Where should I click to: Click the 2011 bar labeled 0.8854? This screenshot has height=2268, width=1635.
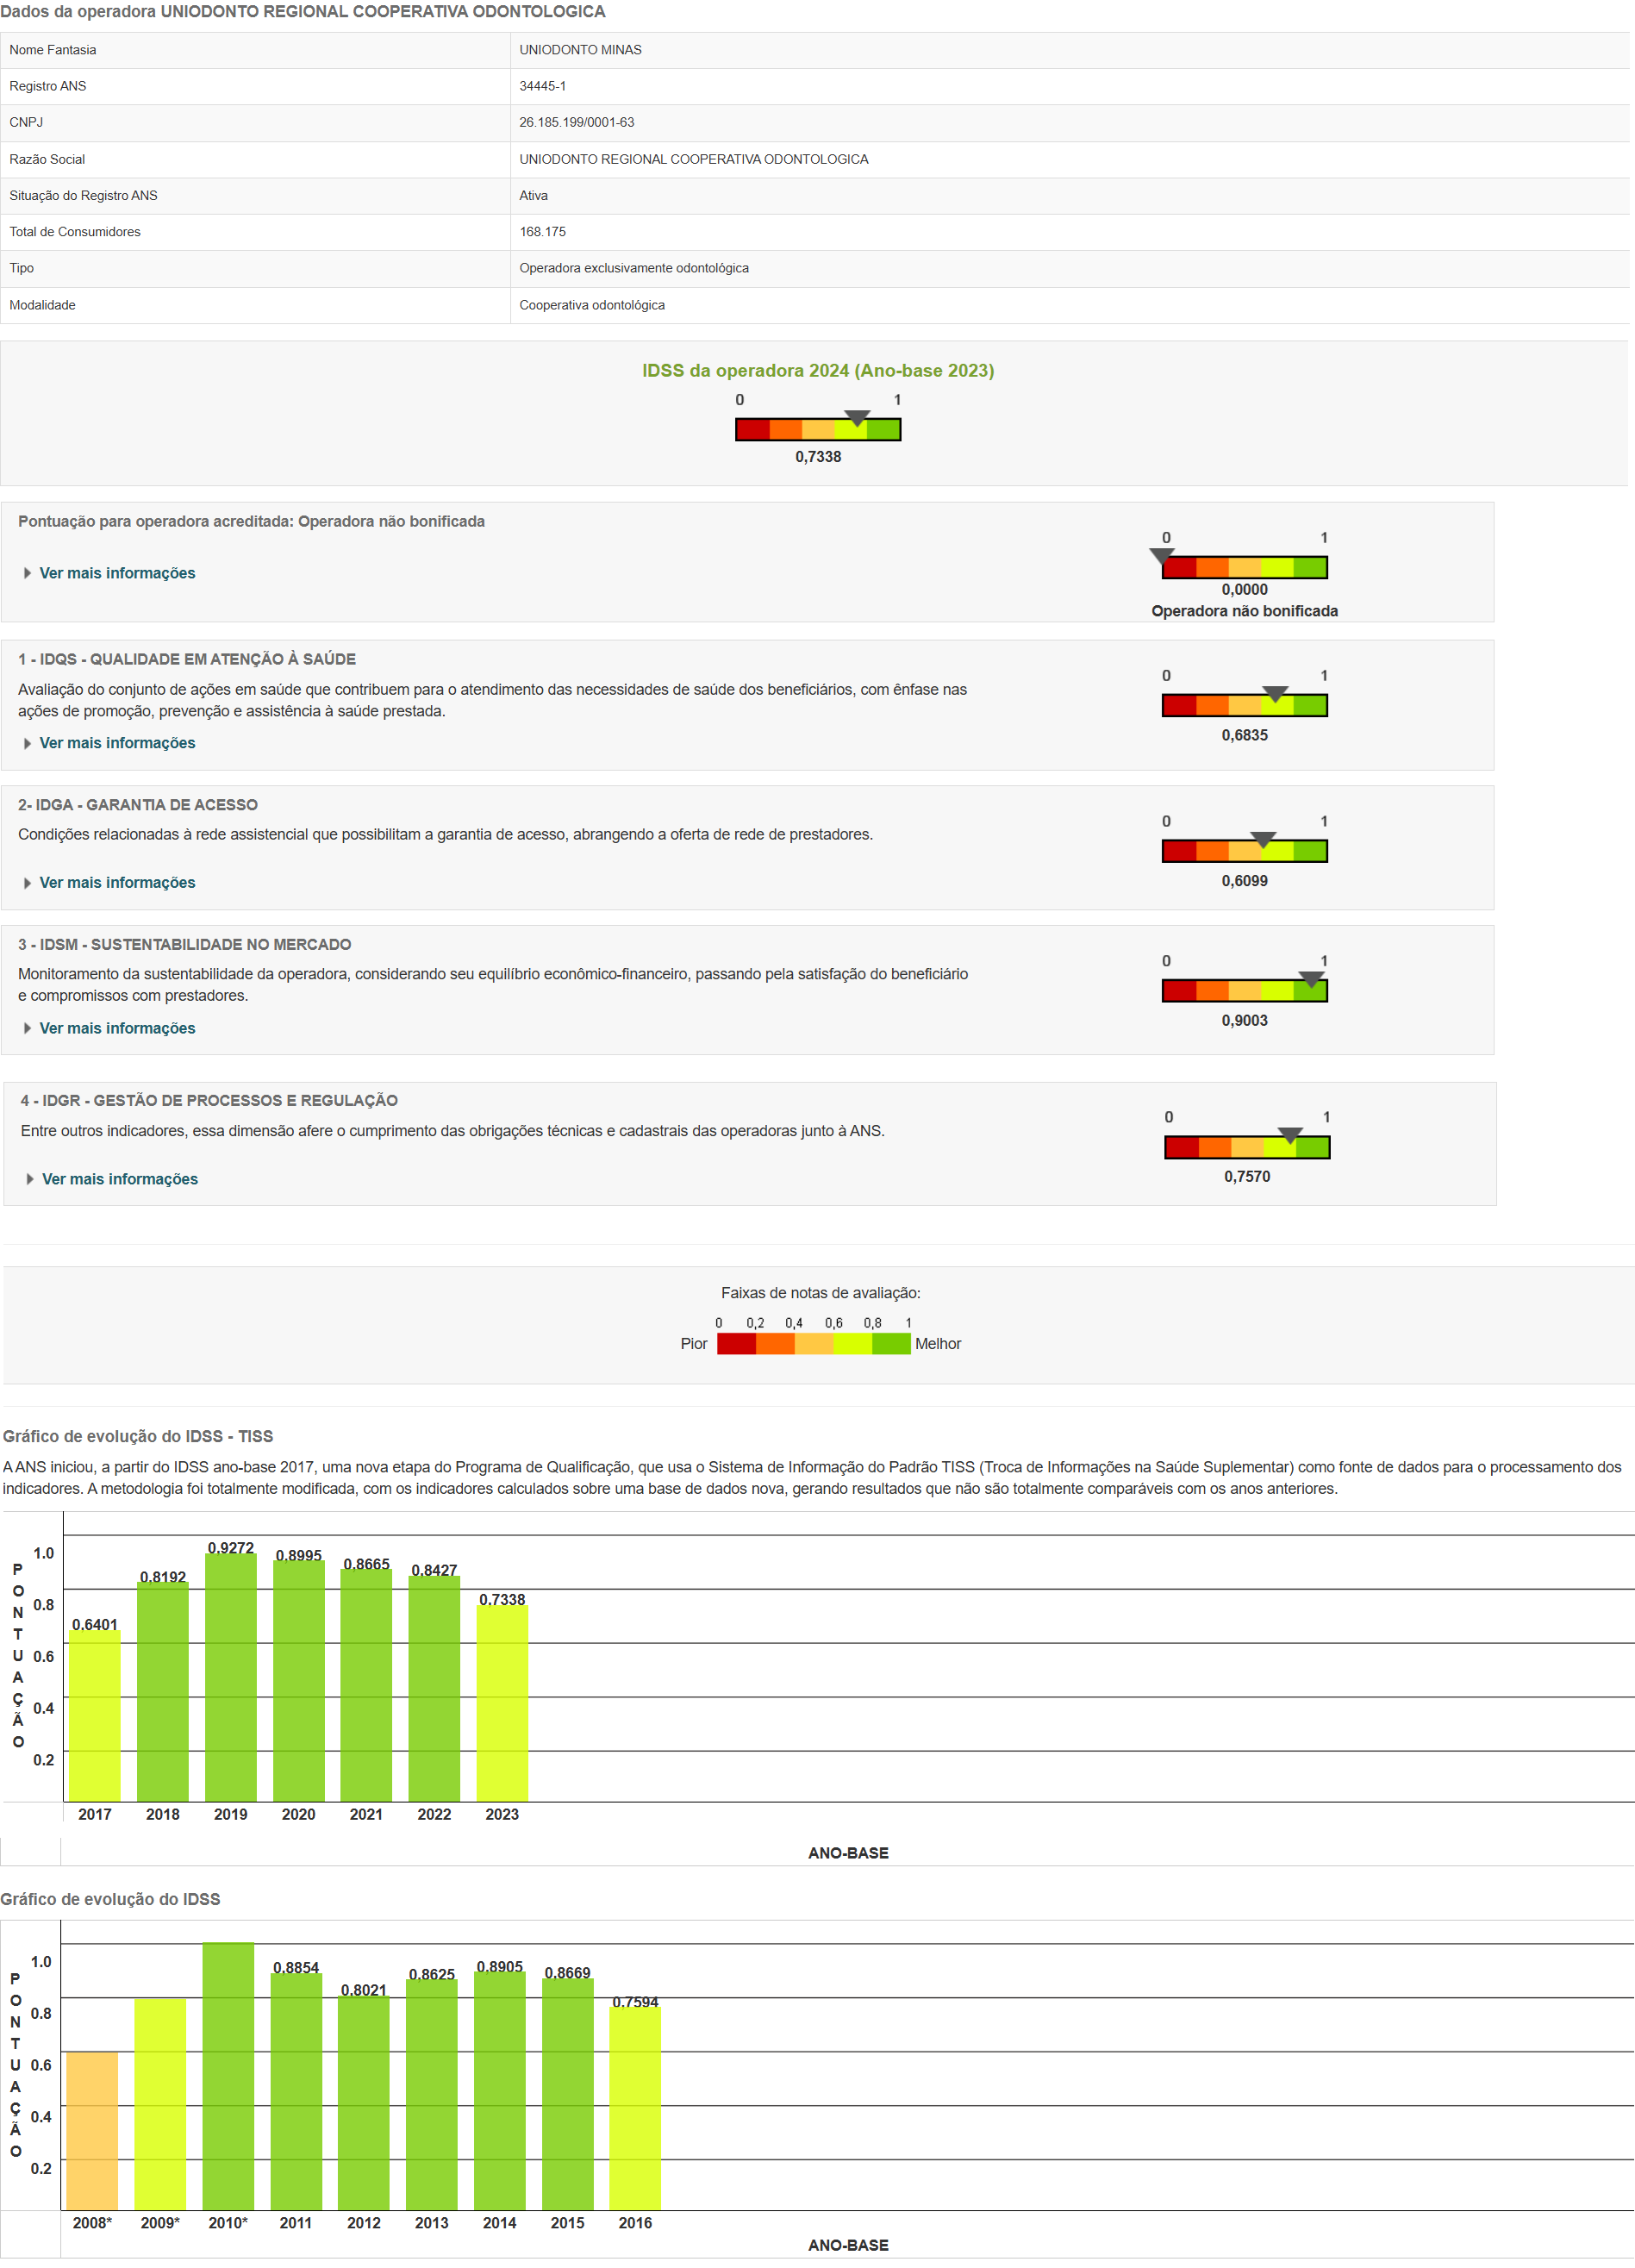[296, 2091]
